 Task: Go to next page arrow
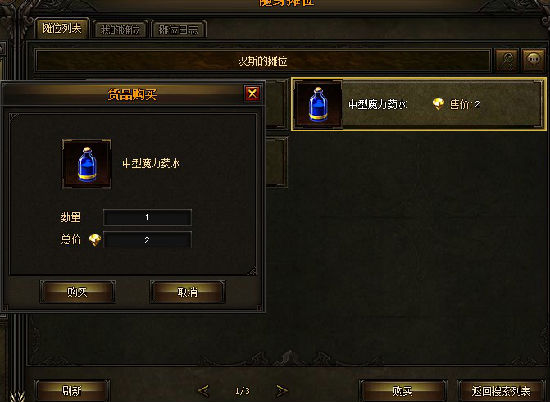click(x=281, y=390)
